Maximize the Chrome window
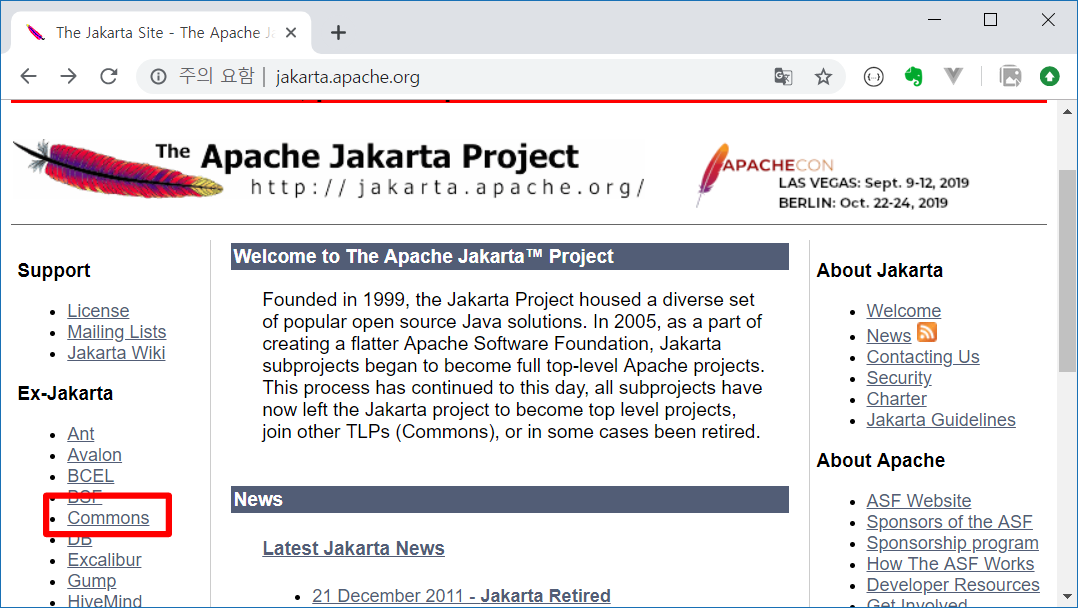Image resolution: width=1078 pixels, height=608 pixels. click(x=990, y=20)
